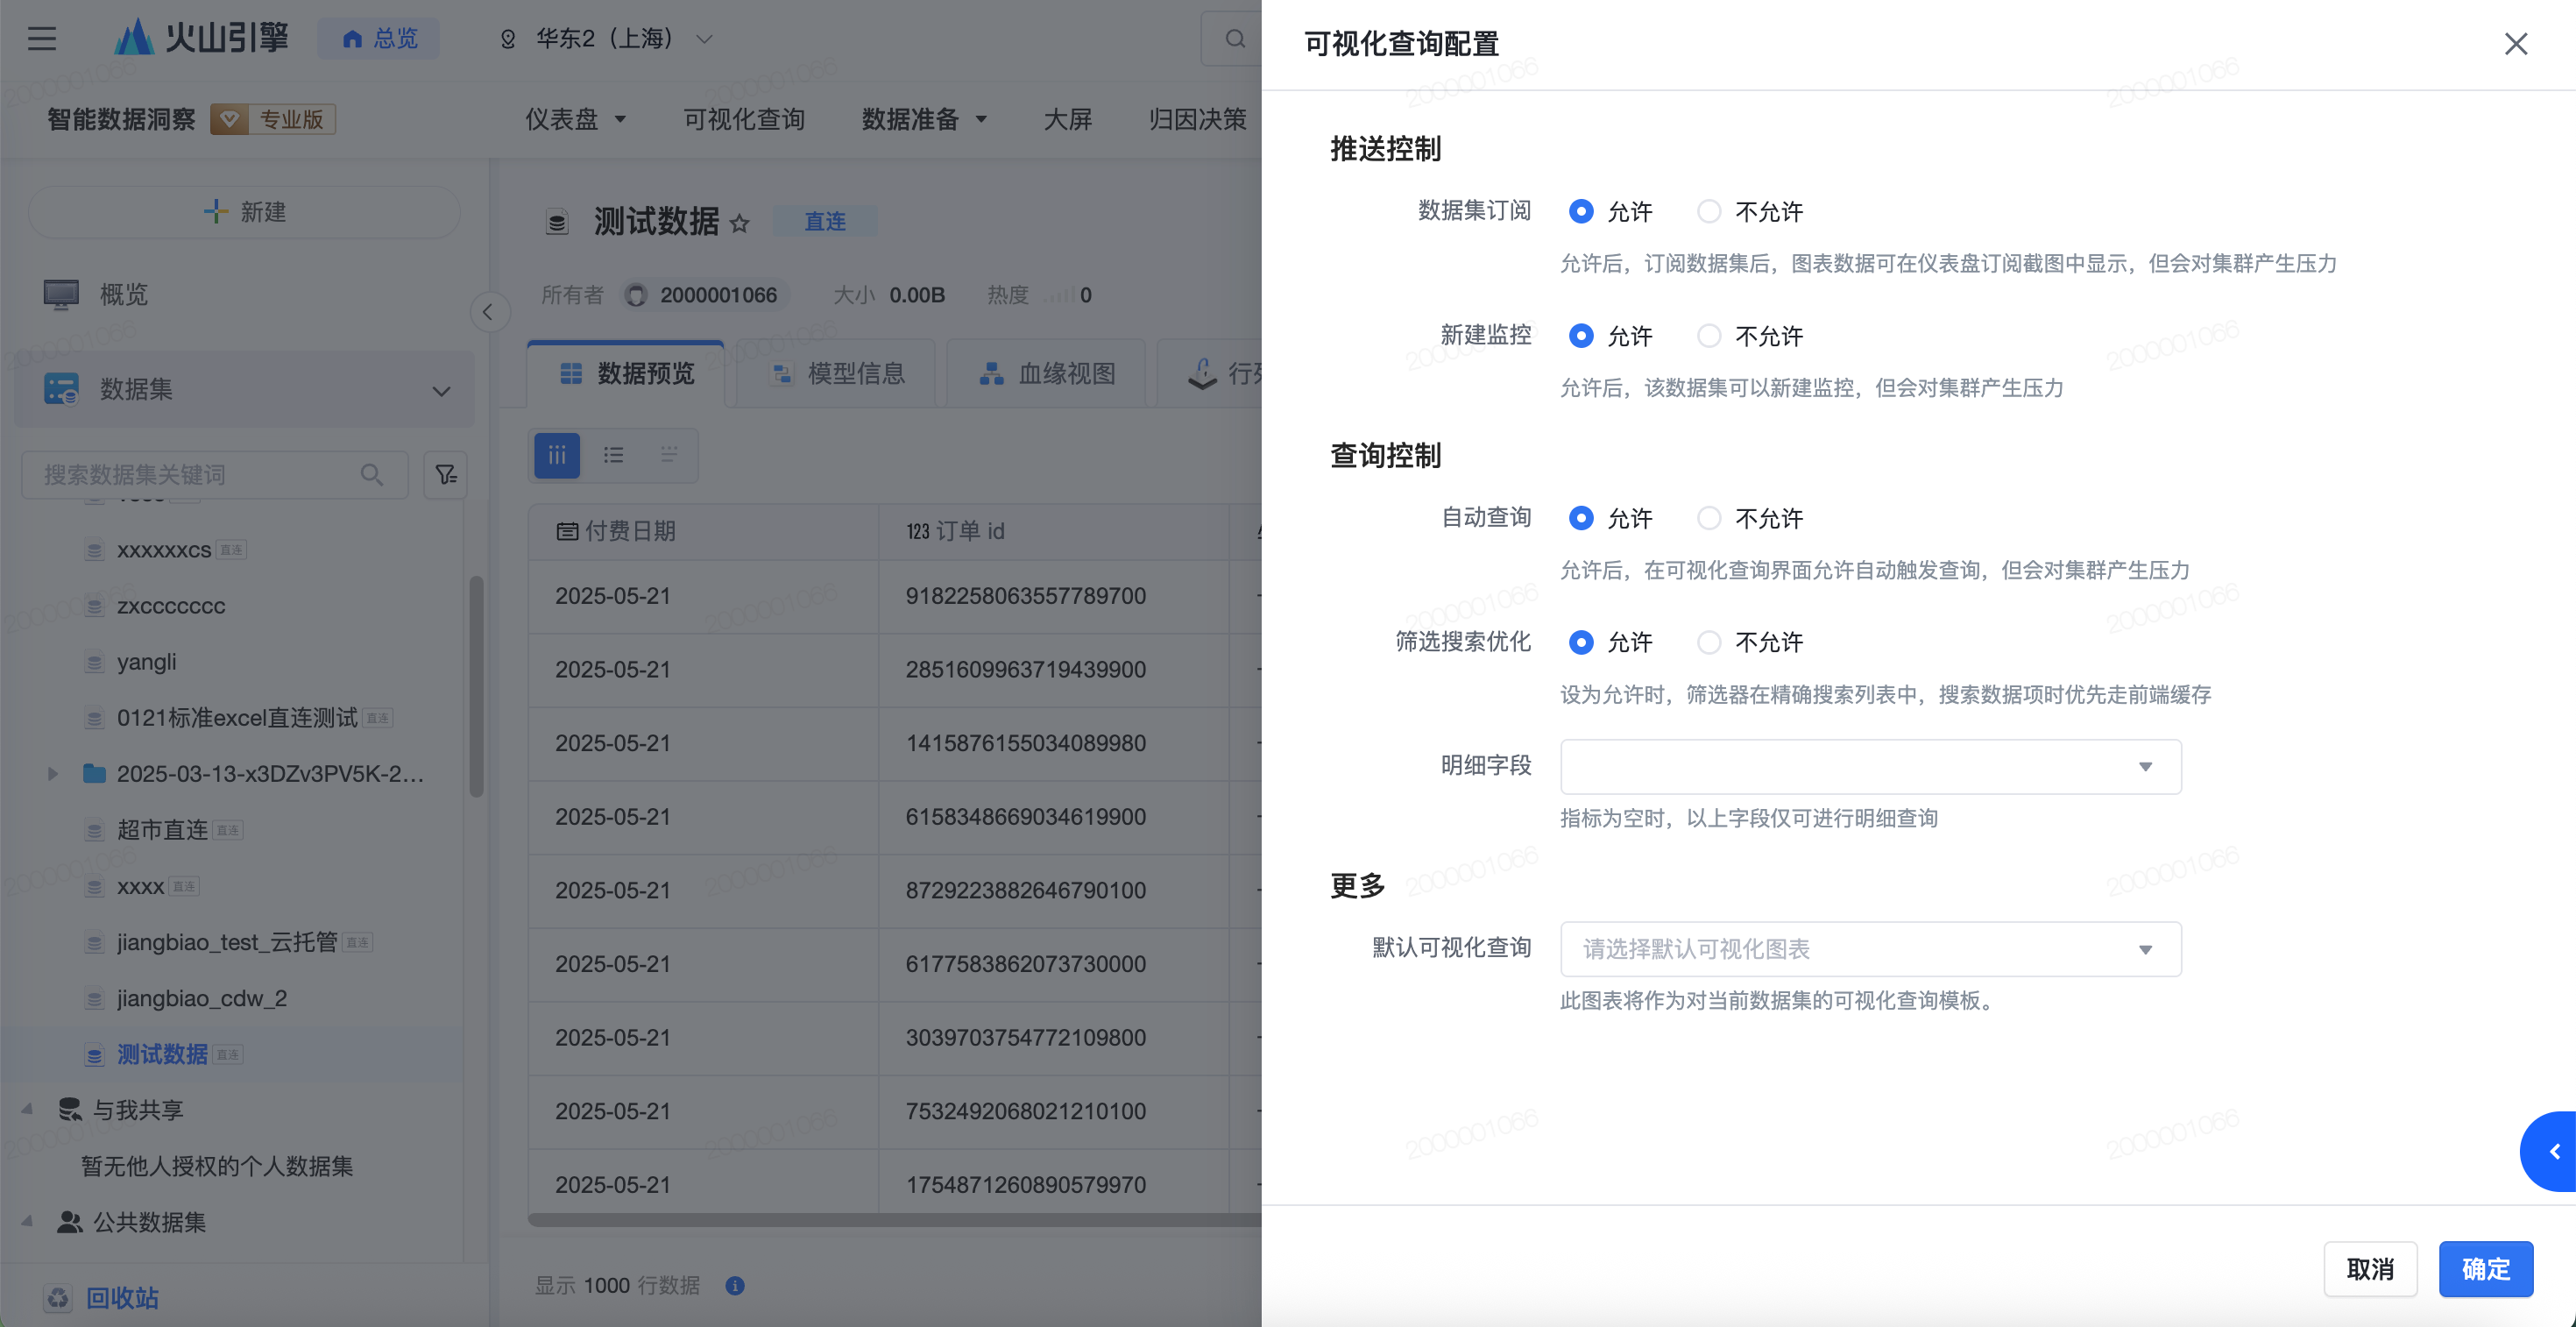Open the 回收站 link
The width and height of the screenshot is (2576, 1327).
[x=122, y=1298]
